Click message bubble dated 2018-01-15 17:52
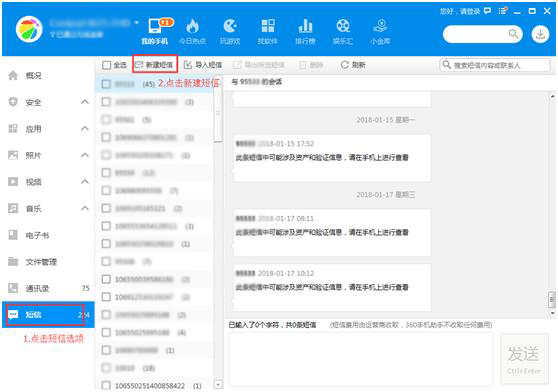The image size is (558, 392). tap(332, 158)
